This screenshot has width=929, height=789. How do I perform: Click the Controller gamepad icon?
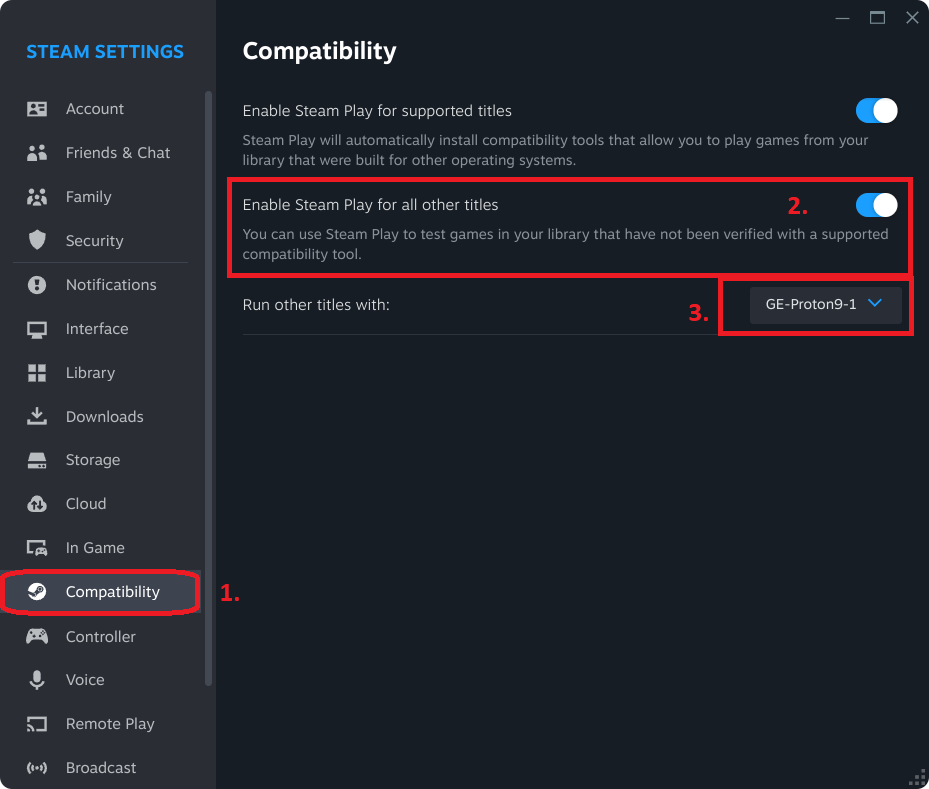tap(37, 637)
